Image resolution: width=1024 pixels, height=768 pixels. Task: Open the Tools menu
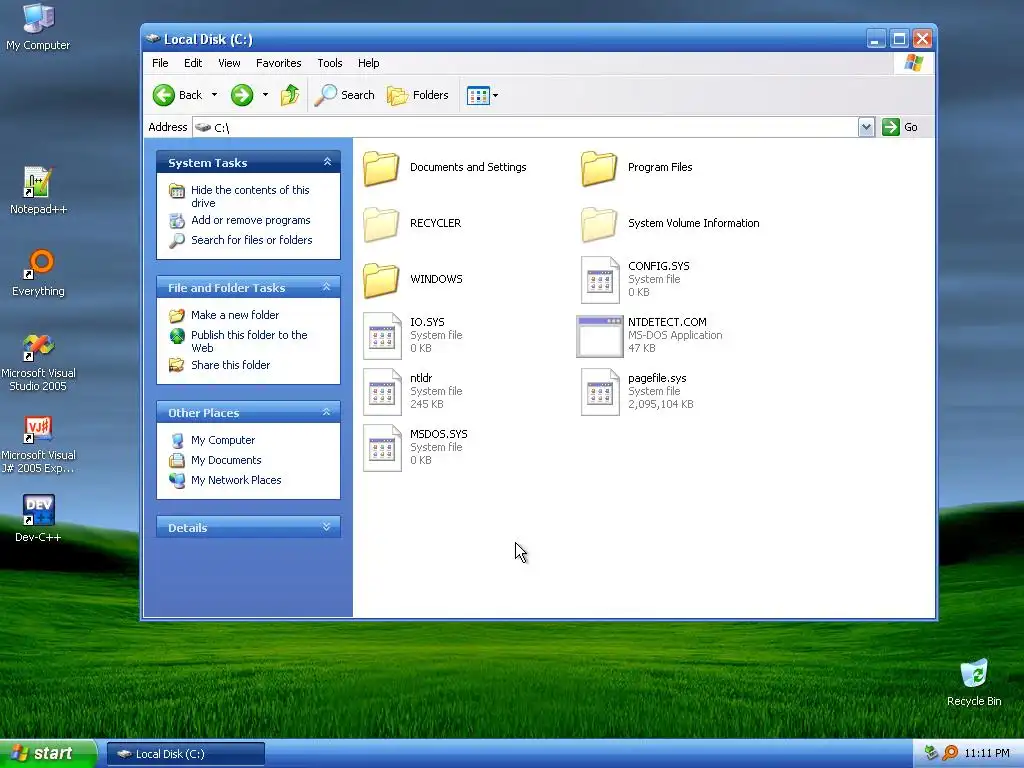[x=330, y=63]
